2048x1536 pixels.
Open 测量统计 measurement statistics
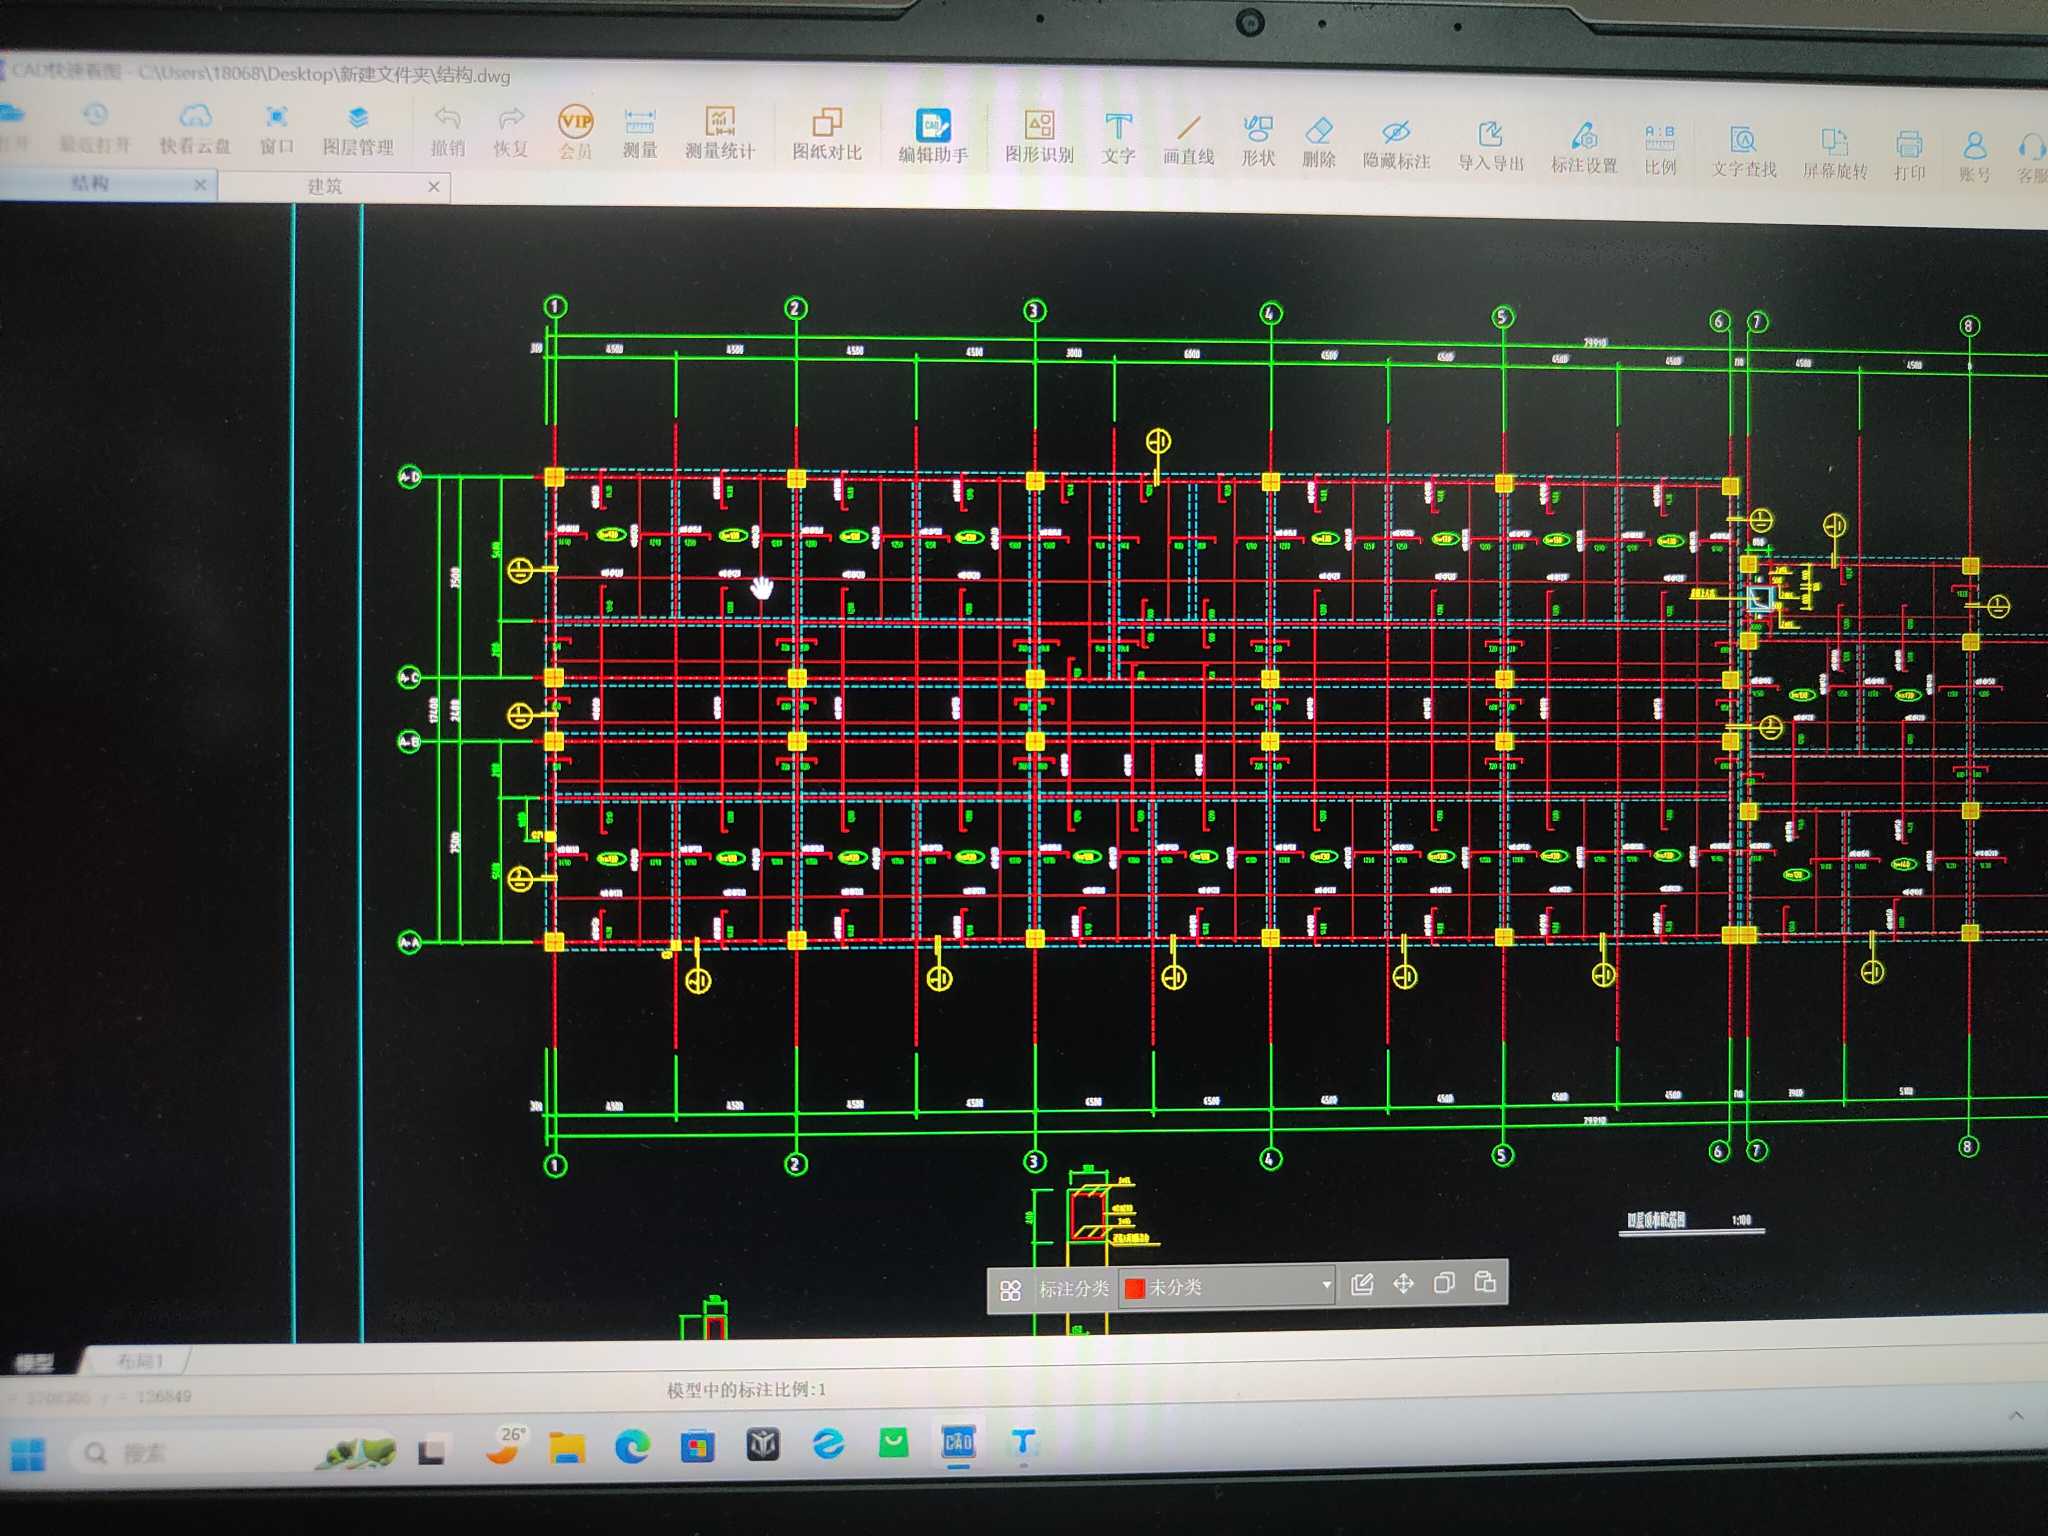720,134
